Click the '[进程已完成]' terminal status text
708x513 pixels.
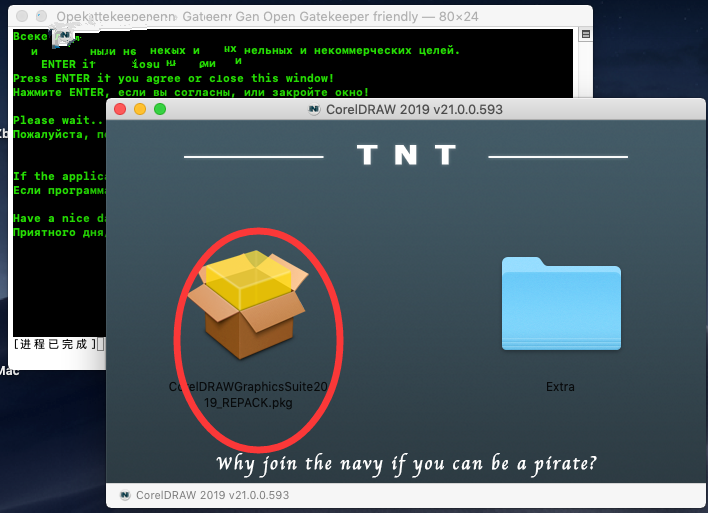click(55, 344)
